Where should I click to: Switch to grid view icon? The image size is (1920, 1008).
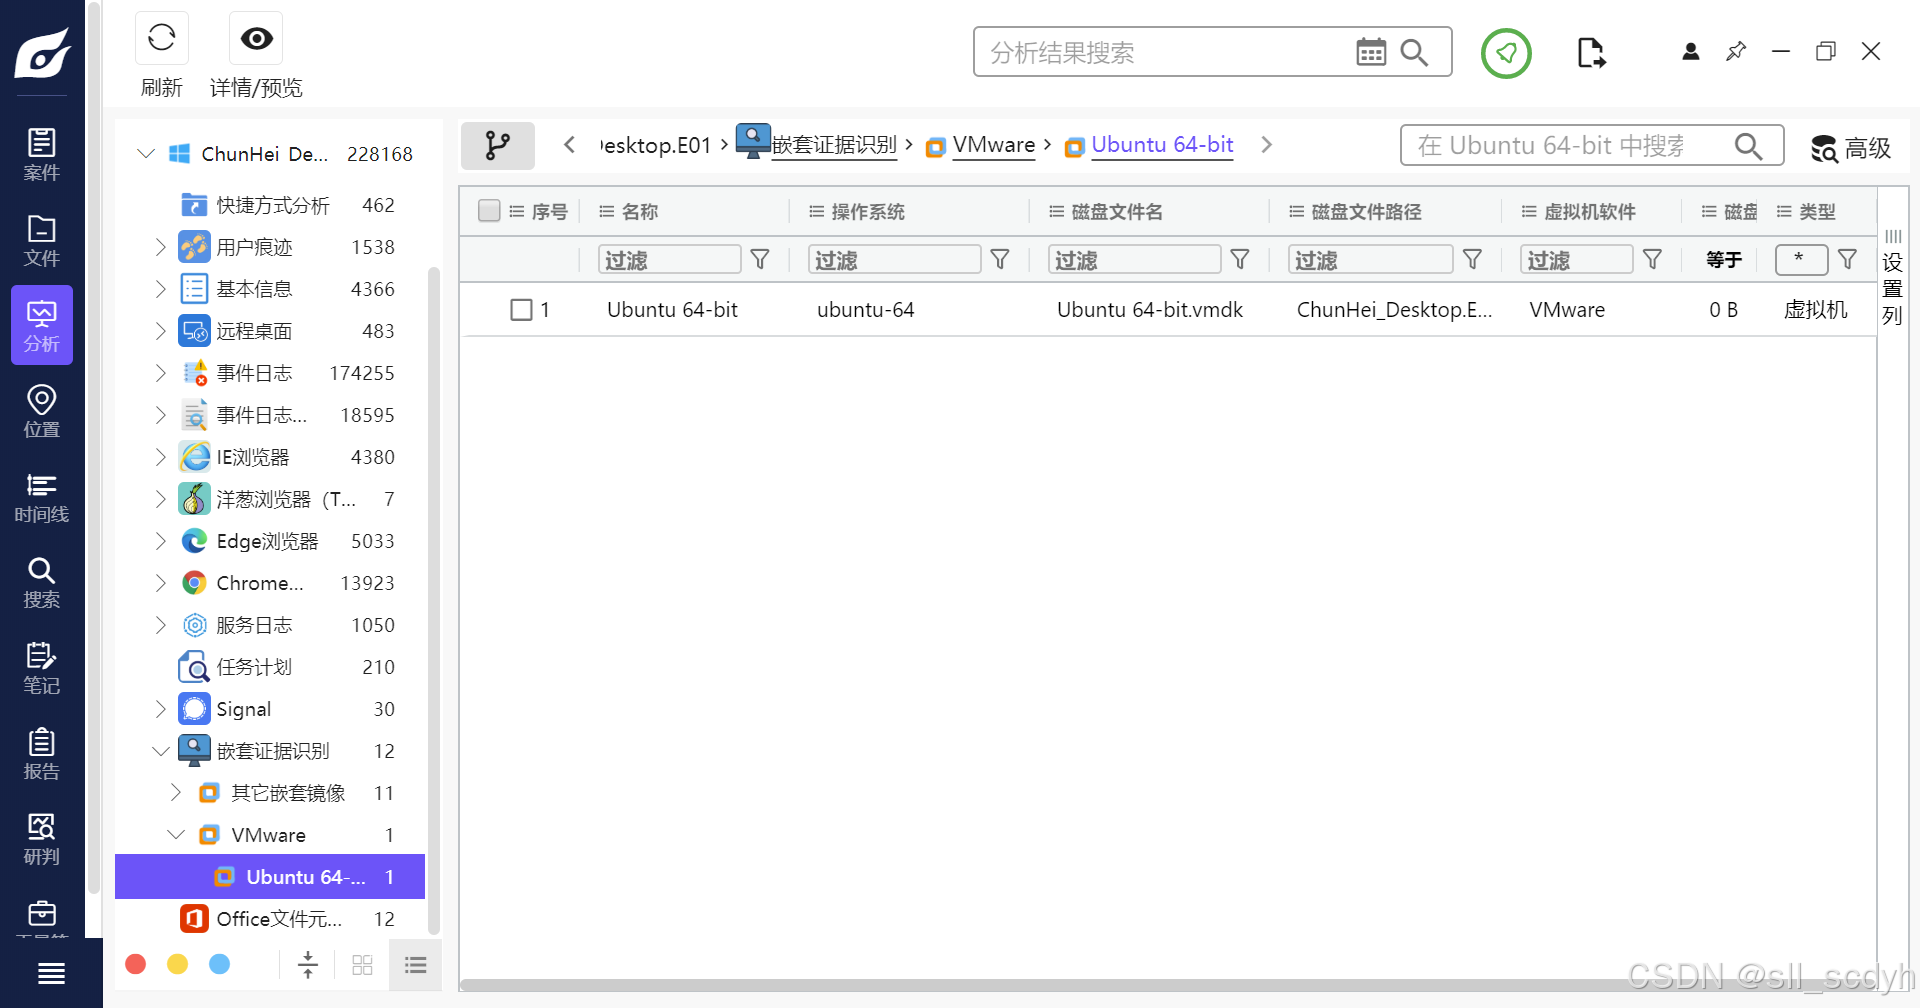coord(362,965)
